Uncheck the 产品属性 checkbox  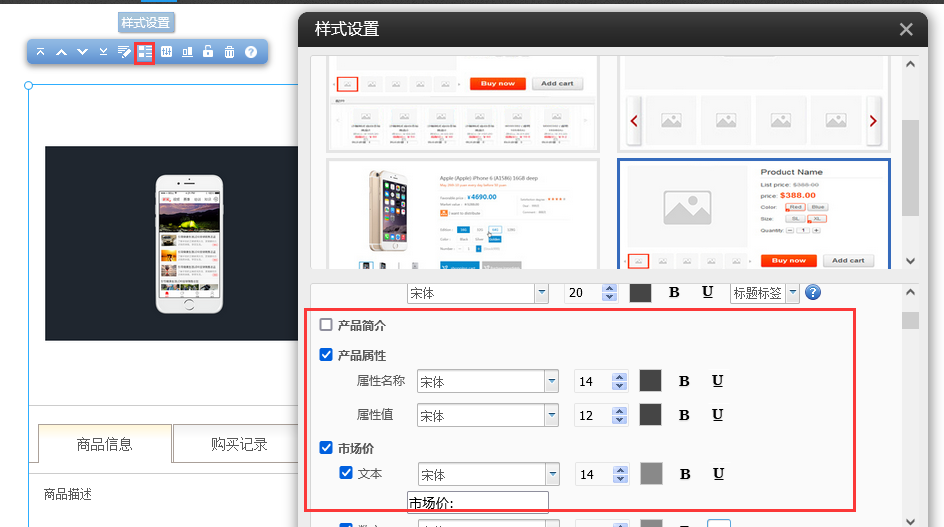pyautogui.click(x=326, y=354)
